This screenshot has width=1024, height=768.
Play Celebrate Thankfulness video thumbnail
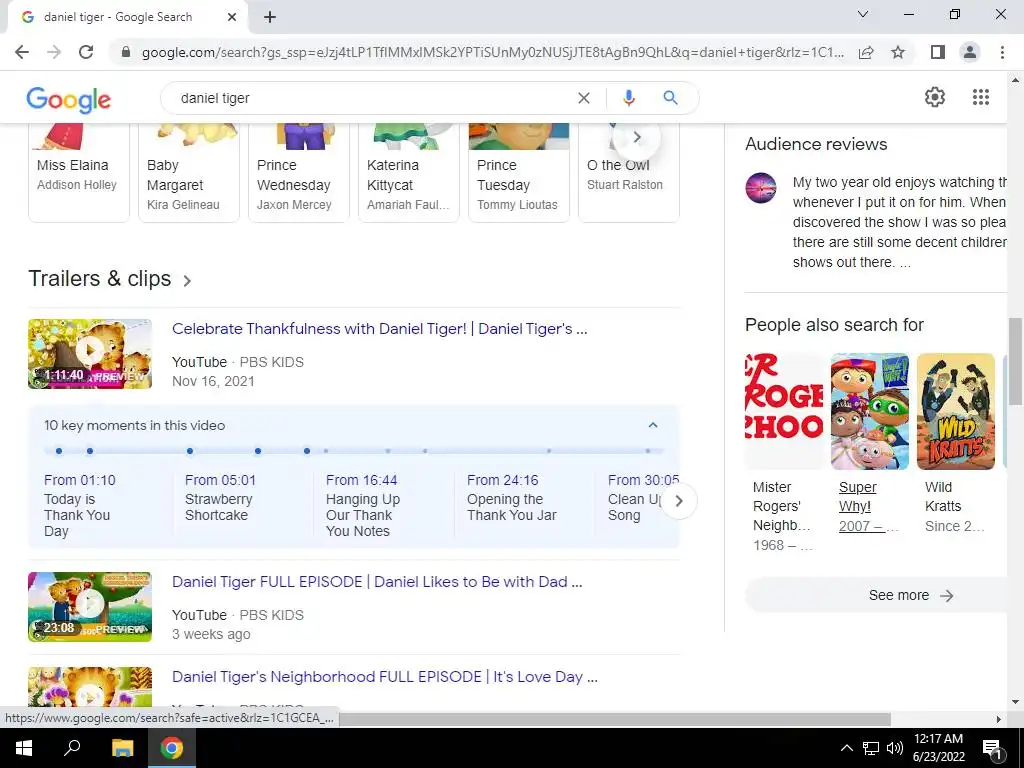[x=90, y=353]
